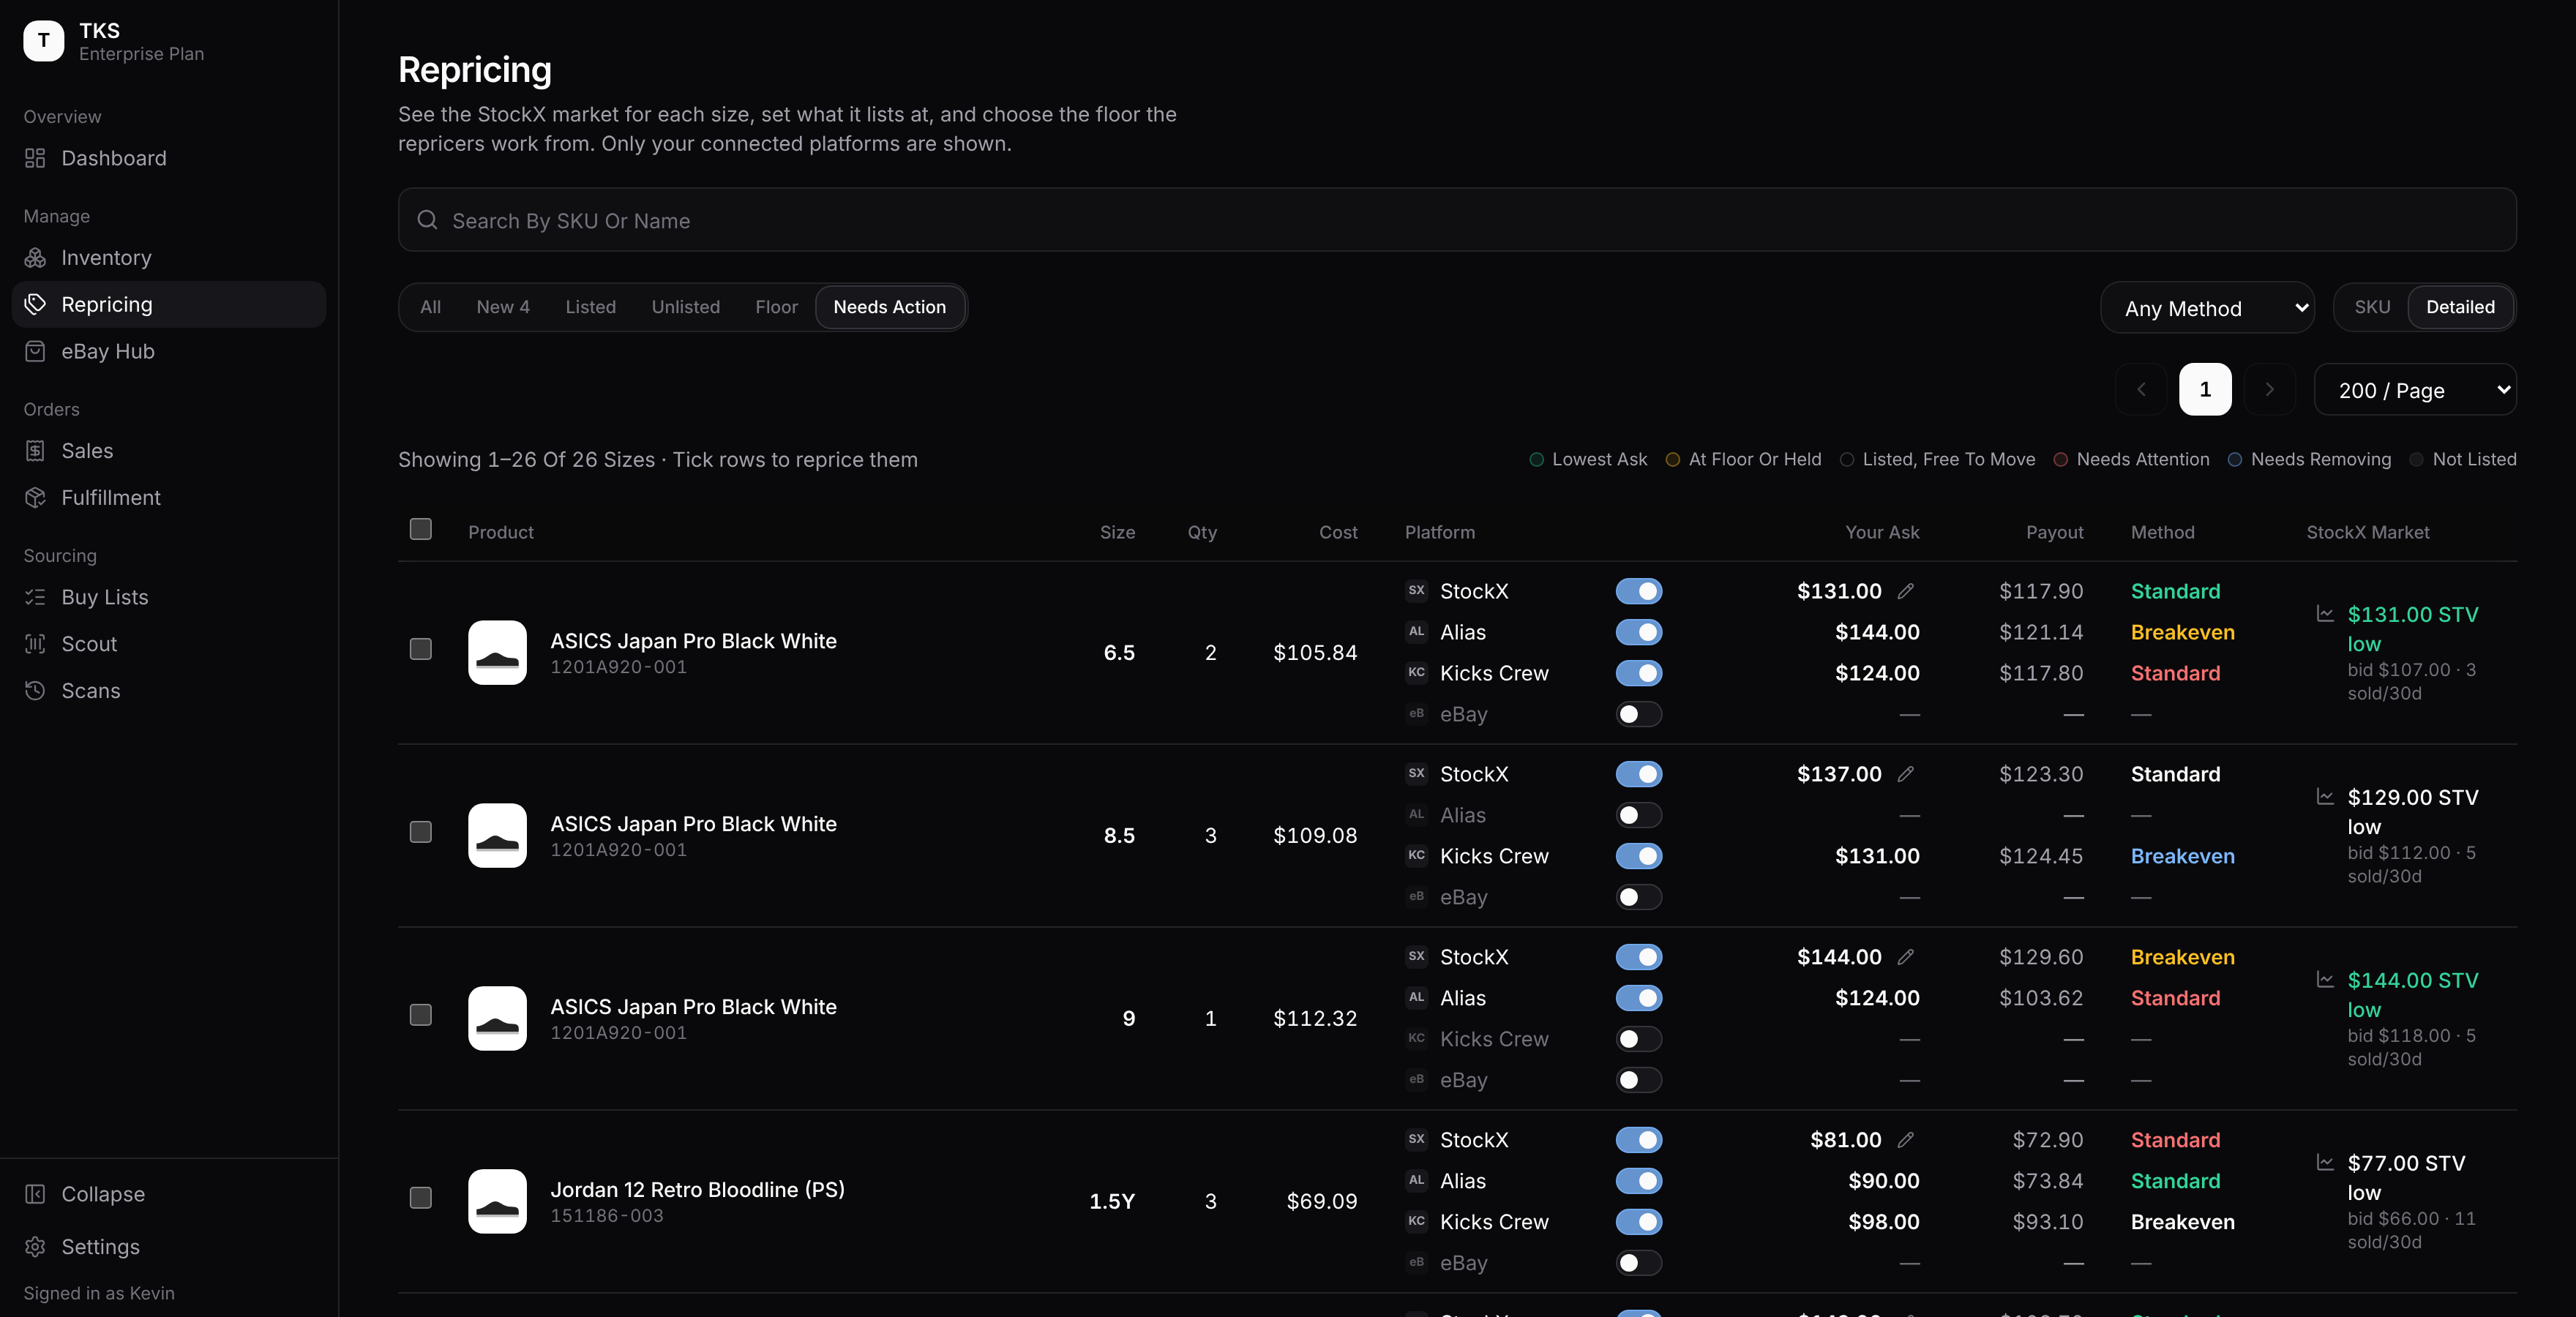Edit the $81.00 StockX ask with pencil icon
The image size is (2576, 1317).
point(1906,1140)
